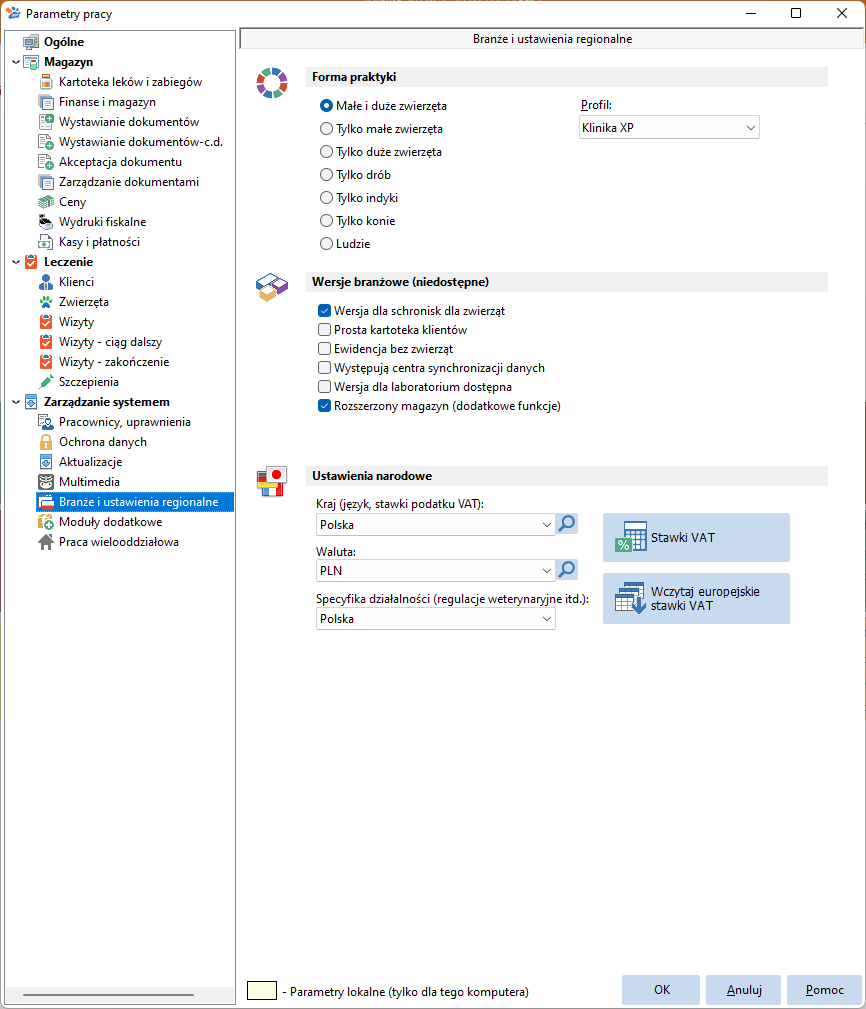Click the Akceptacja dokumentu icon
The height and width of the screenshot is (1009, 866).
point(46,162)
